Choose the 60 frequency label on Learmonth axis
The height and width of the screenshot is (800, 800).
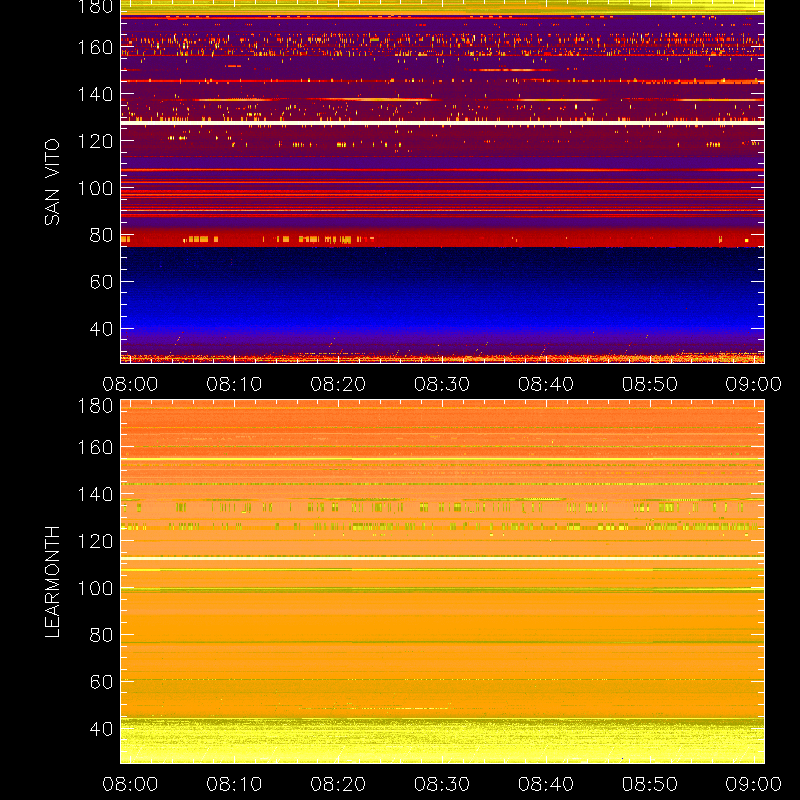point(101,682)
